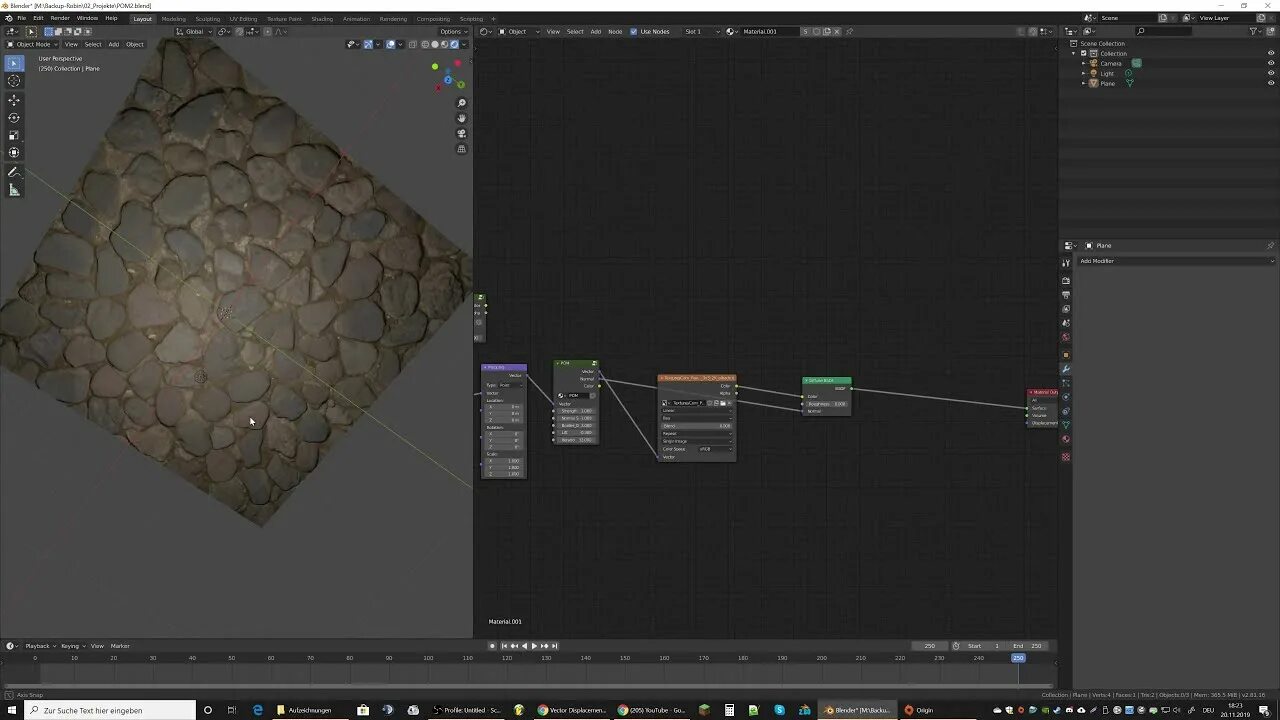Image resolution: width=1280 pixels, height=720 pixels.
Task: Open the node editor Object type dropdown
Action: (x=519, y=31)
